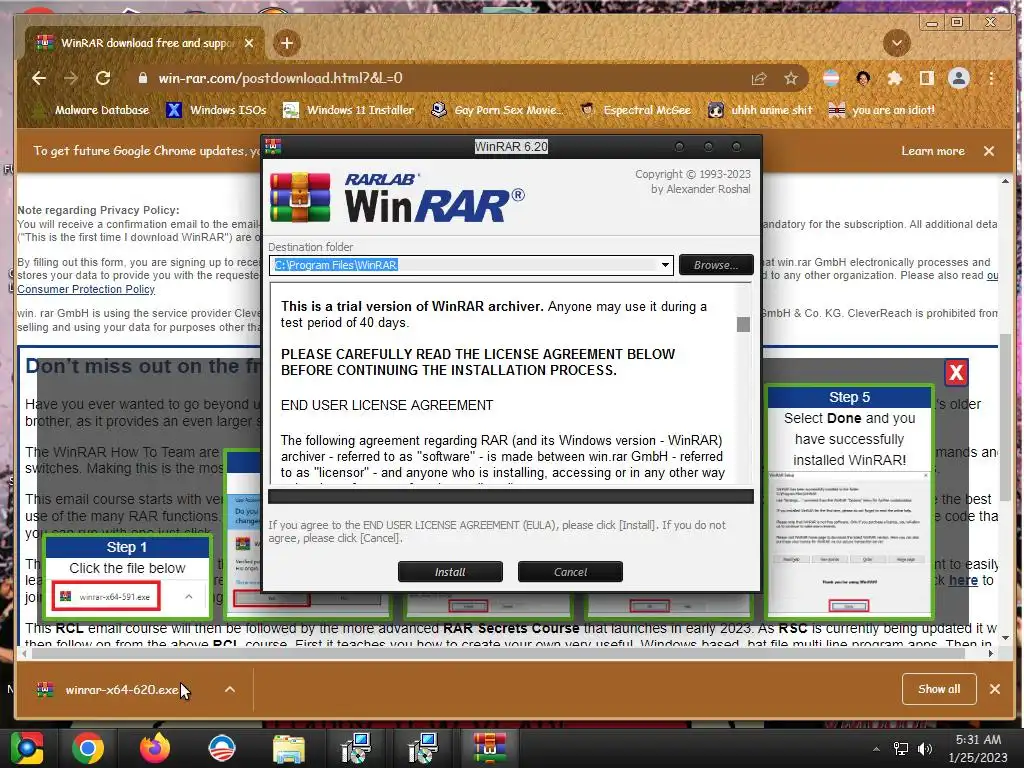This screenshot has width=1024, height=768.
Task: Open network tray icon
Action: [x=901, y=749]
